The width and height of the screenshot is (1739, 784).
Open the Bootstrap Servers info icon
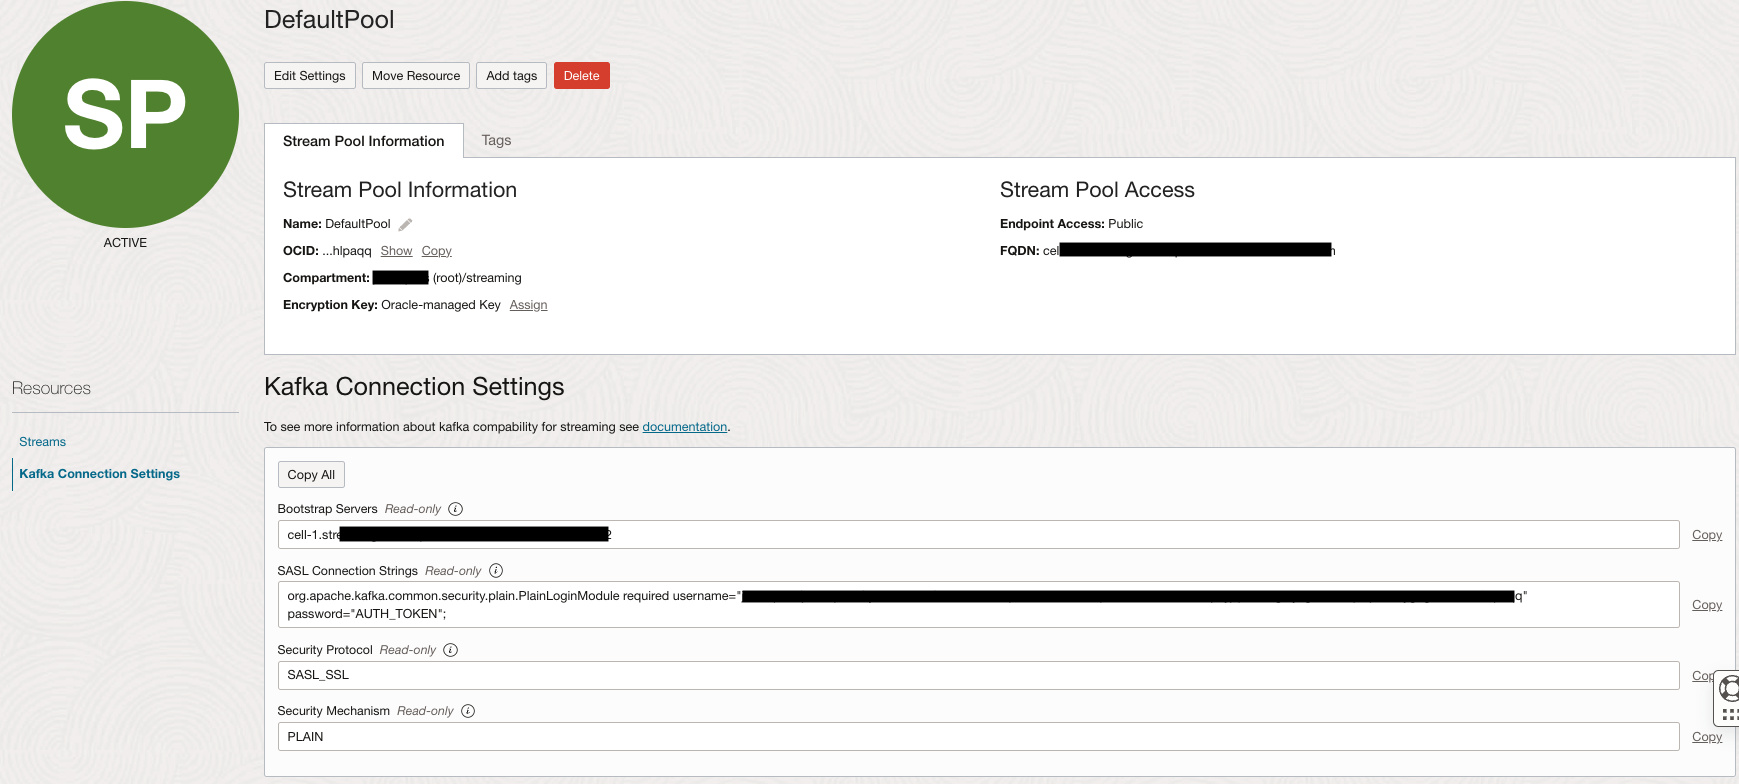[x=456, y=509]
